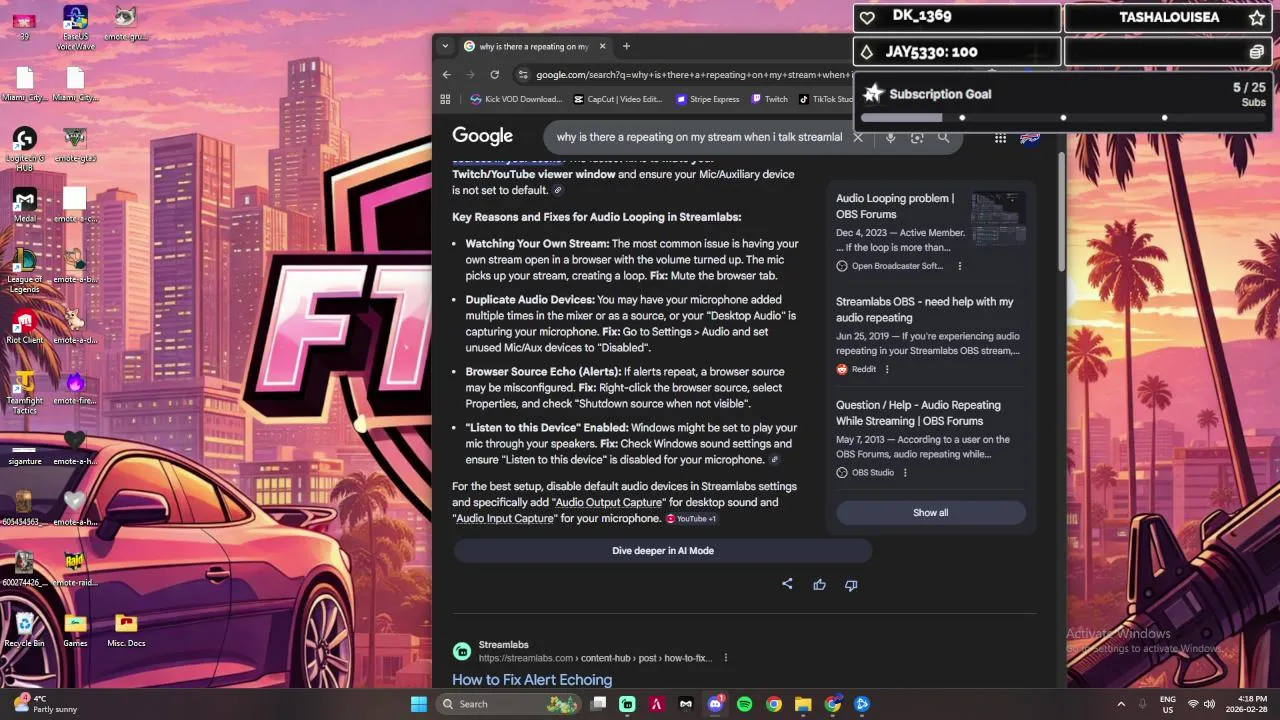Open Spotify from the taskbar
The height and width of the screenshot is (720, 1280).
click(744, 704)
